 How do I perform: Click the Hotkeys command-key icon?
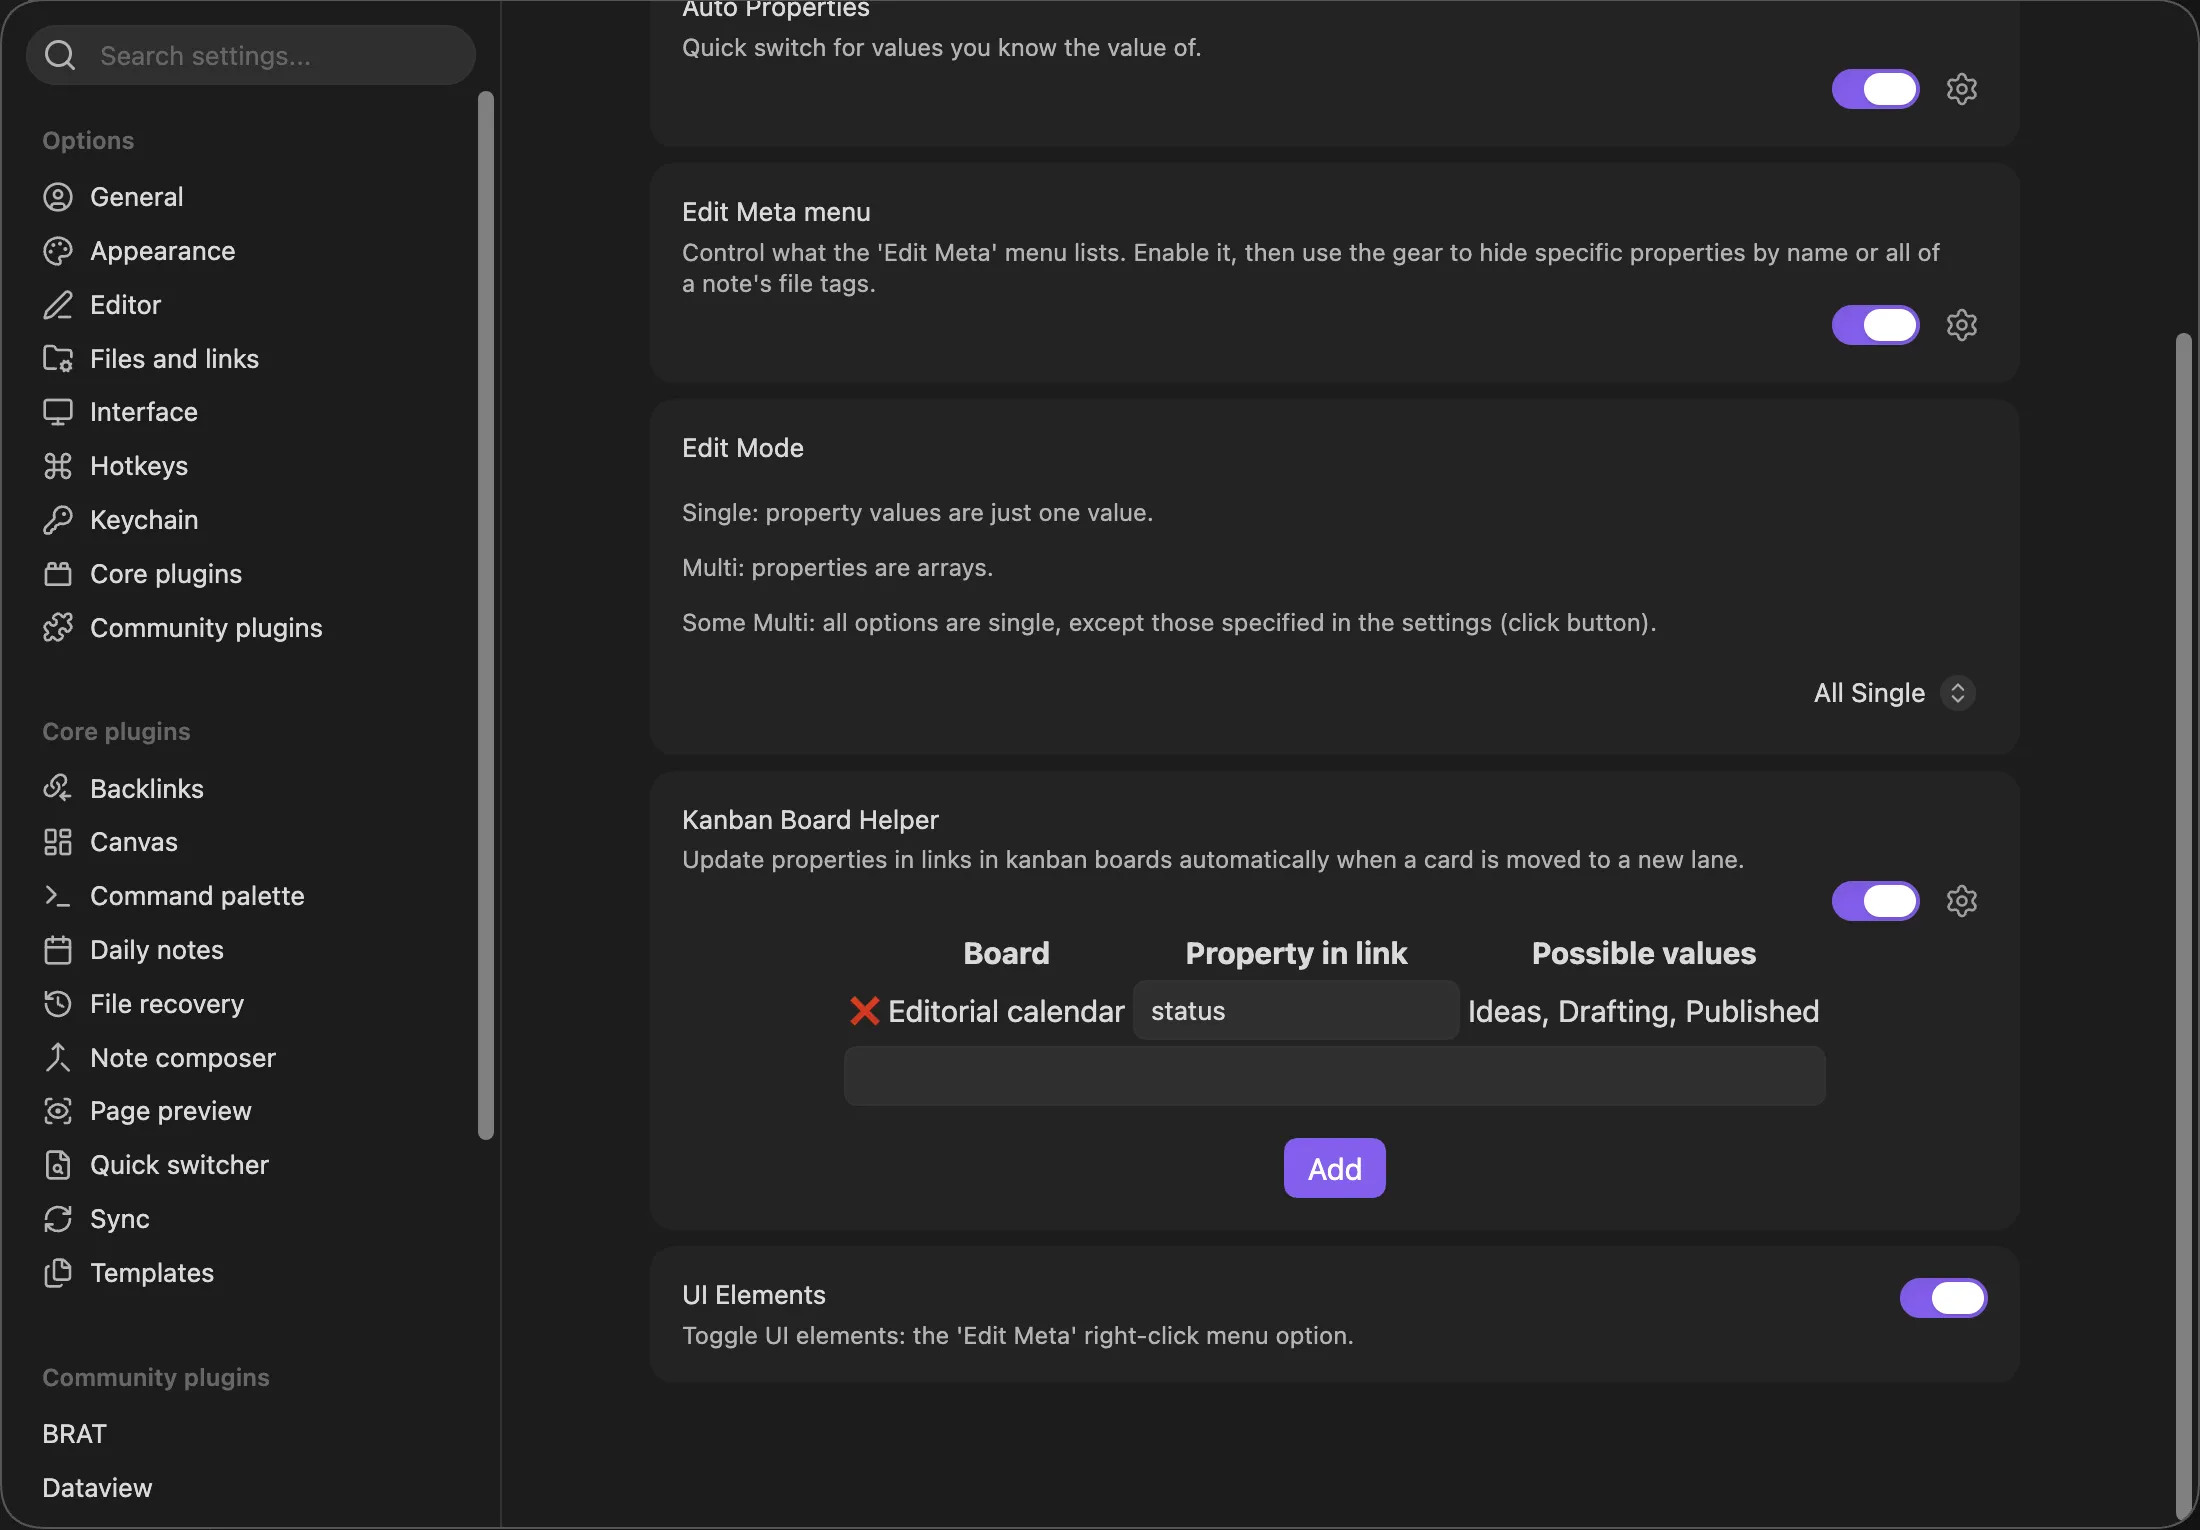58,466
